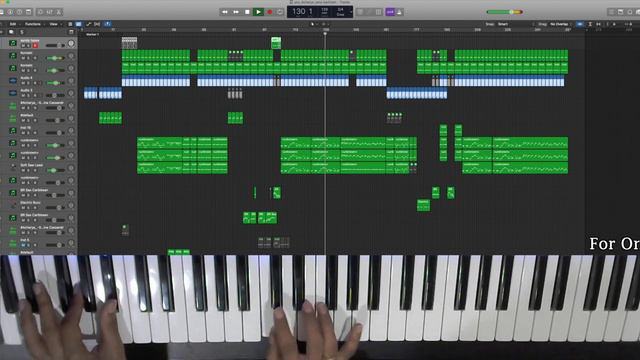The width and height of the screenshot is (640, 360).
Task: Solo the Electric Buzz track
Action: click(28, 208)
